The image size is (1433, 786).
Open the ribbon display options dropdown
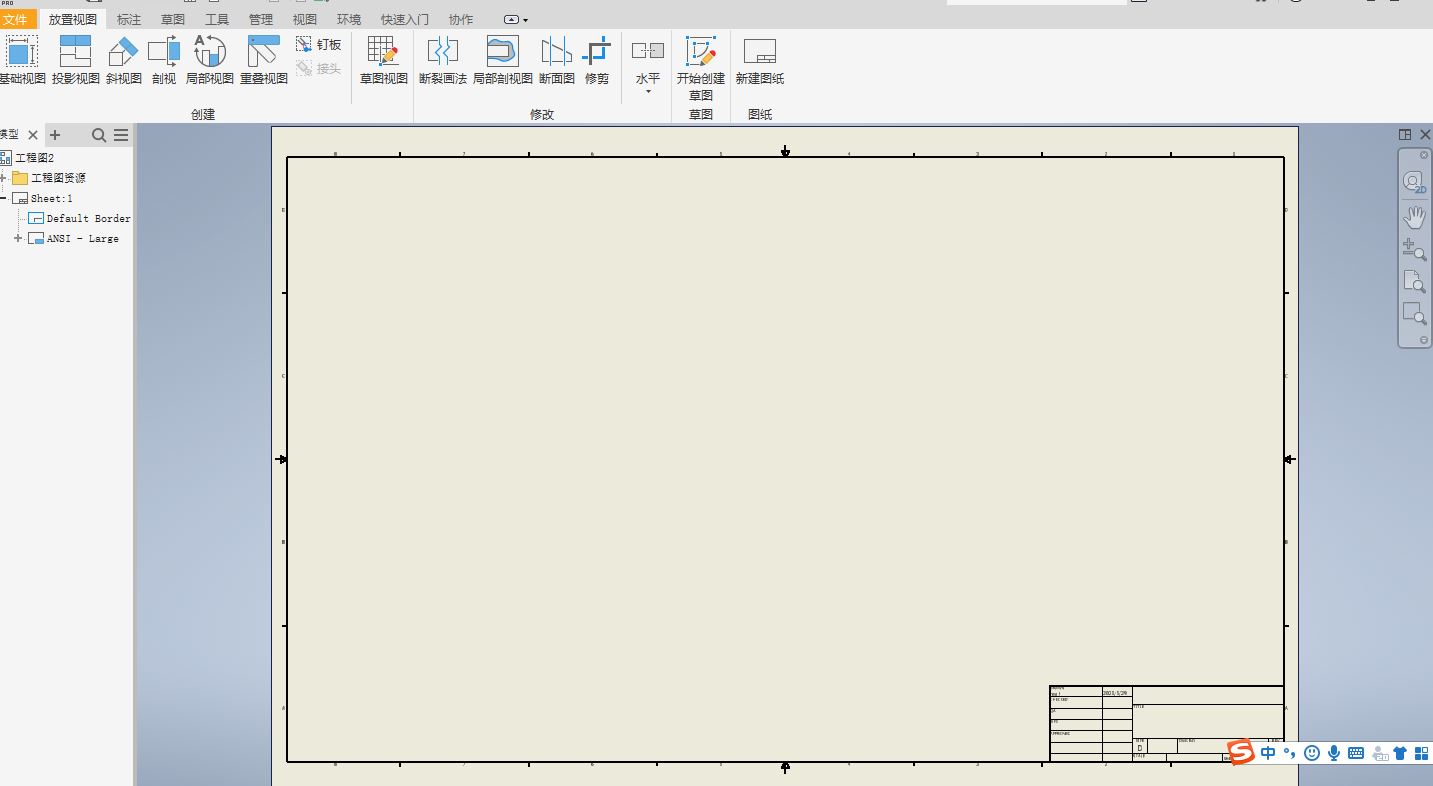point(515,20)
